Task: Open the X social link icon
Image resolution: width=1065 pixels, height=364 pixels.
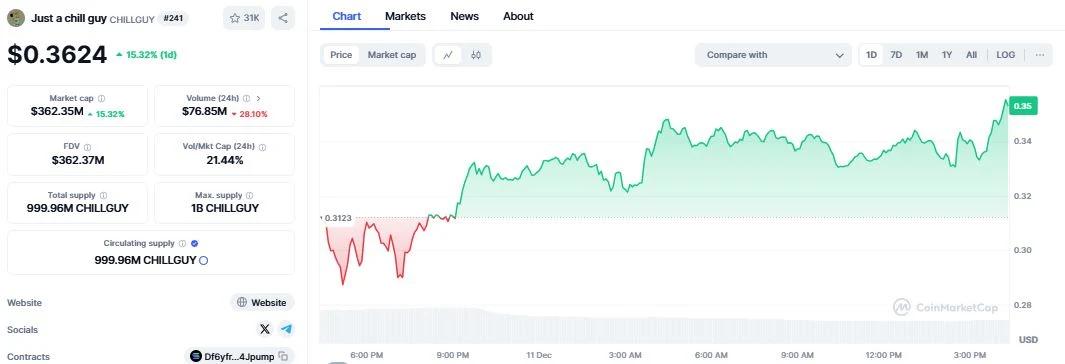Action: coord(265,329)
